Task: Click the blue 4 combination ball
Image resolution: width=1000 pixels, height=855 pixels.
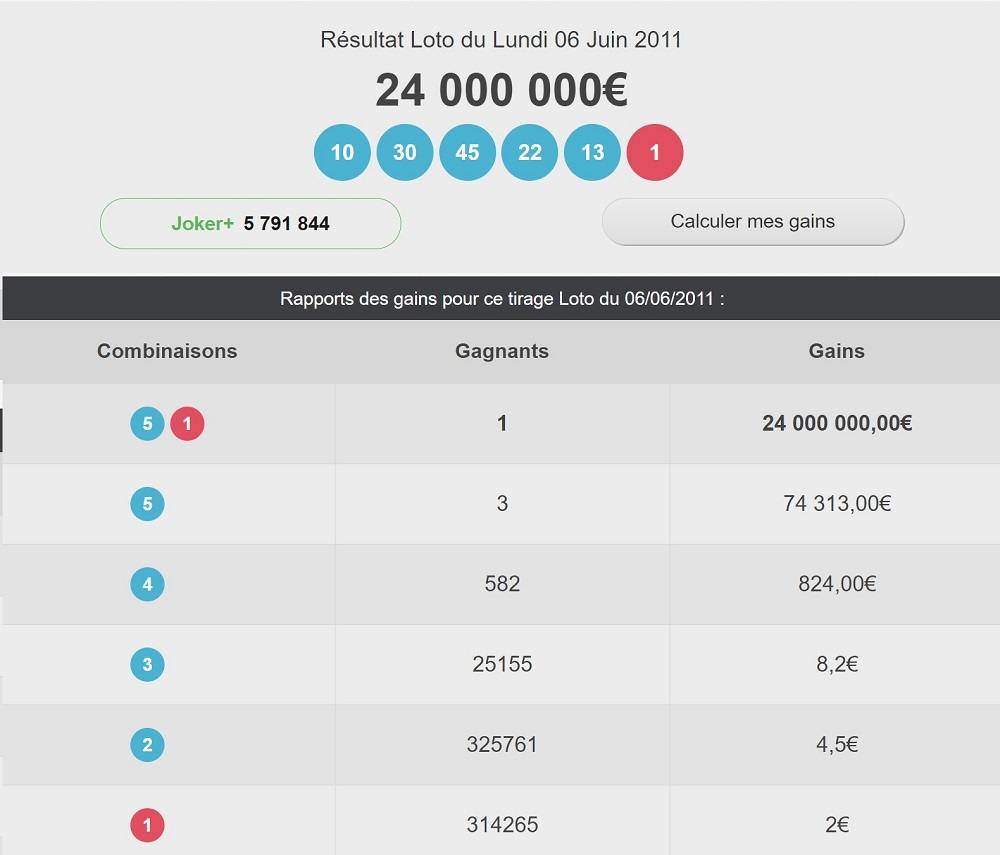Action: click(147, 584)
